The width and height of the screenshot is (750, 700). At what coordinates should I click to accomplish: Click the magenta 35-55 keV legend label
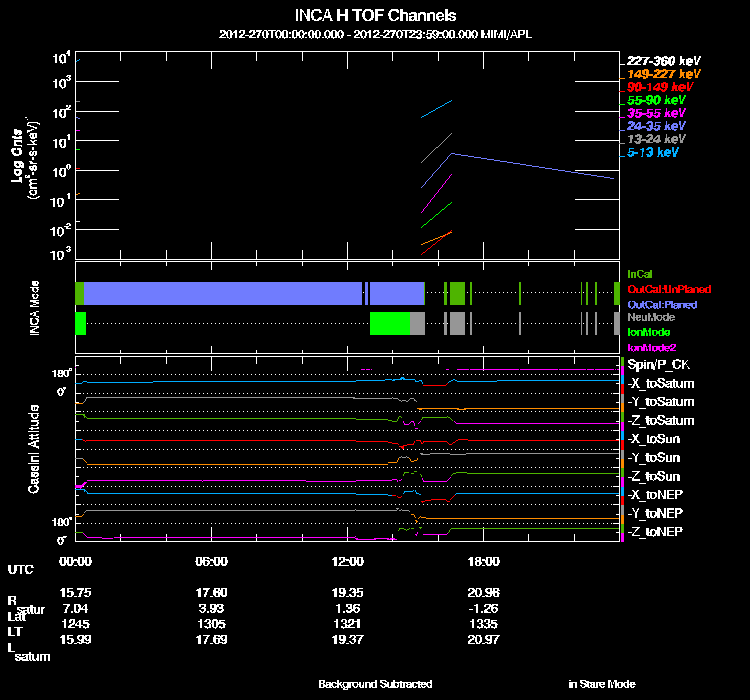[656, 113]
